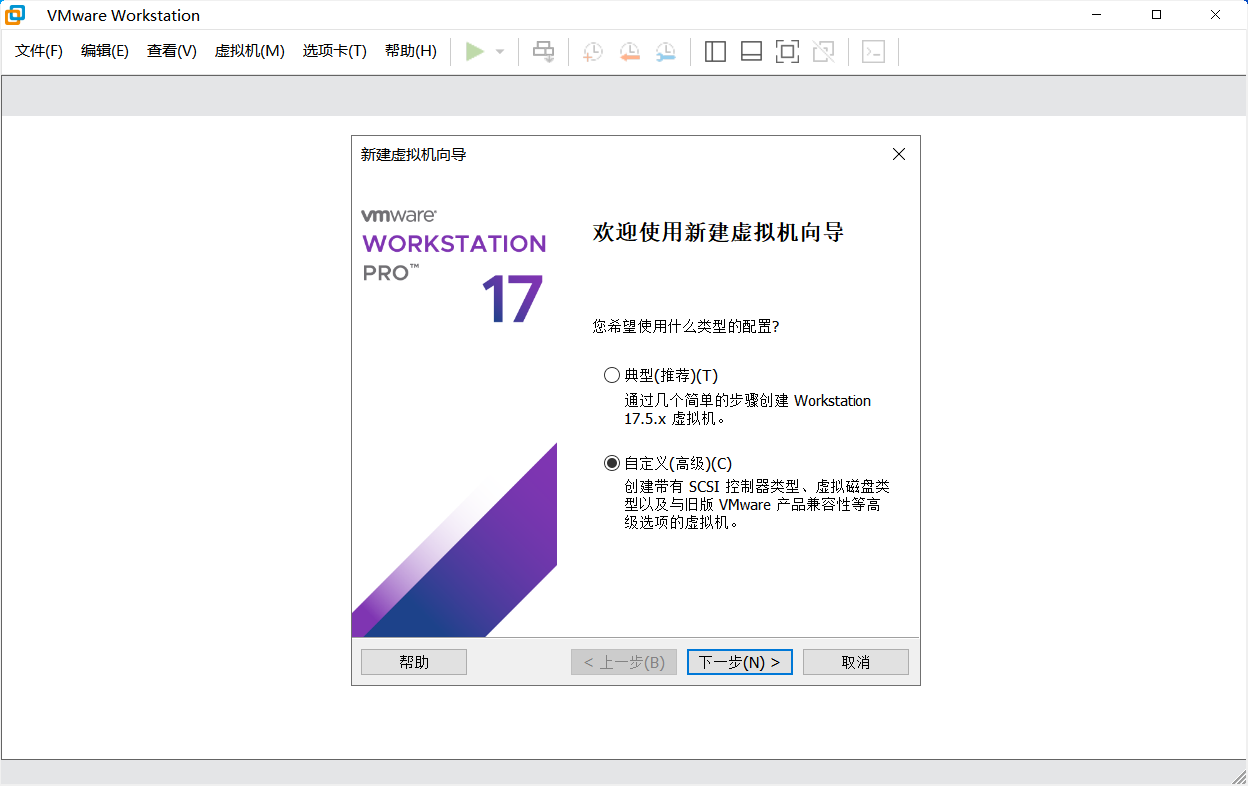Viewport: 1248px width, 786px height.
Task: Send Ctrl+Alt+Del to the guest
Action: (x=543, y=51)
